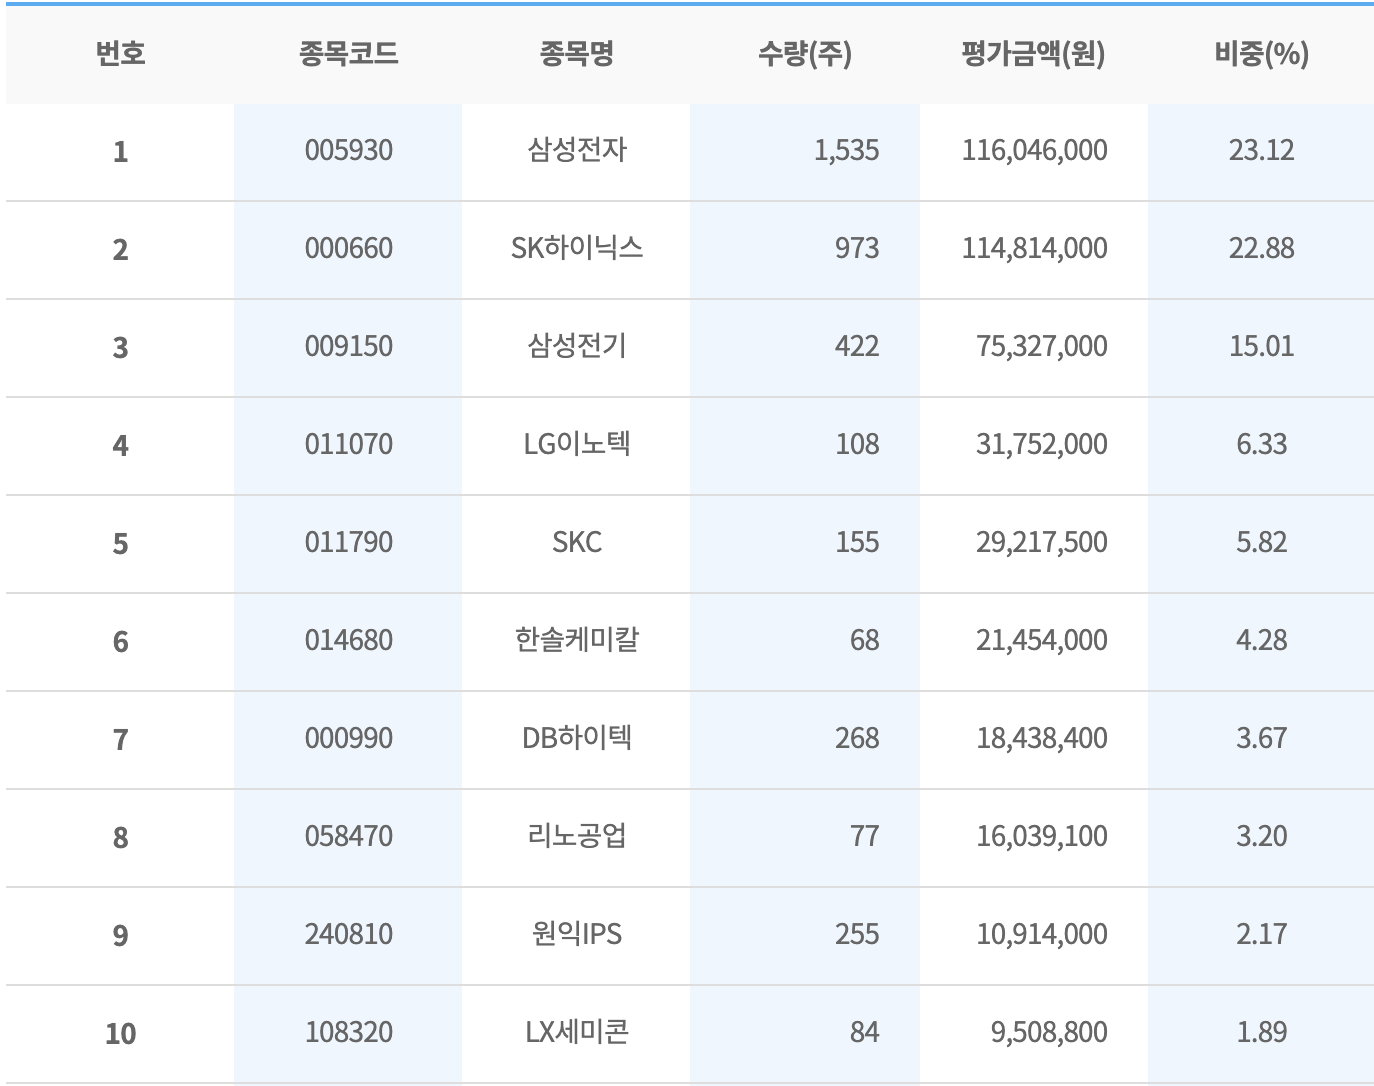Click weight value 2.17

[x=1262, y=935]
